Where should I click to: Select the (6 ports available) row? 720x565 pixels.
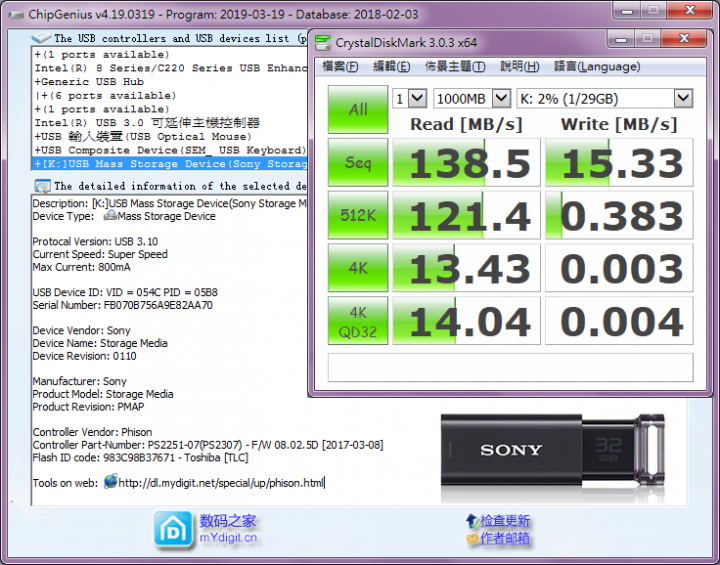pos(105,96)
